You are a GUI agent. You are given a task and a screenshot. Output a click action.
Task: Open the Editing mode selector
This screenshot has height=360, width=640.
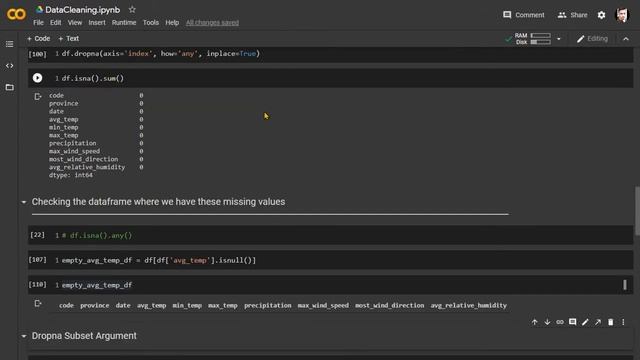(592, 39)
